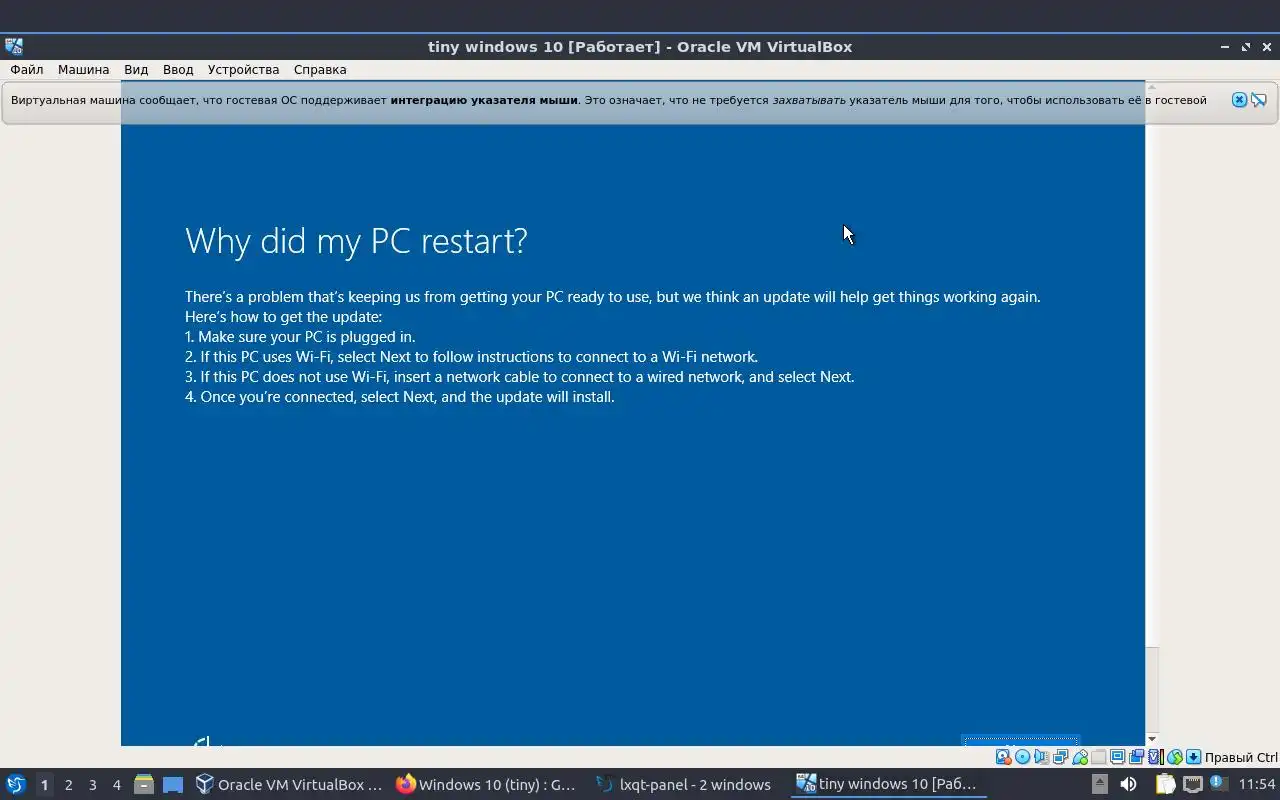Image resolution: width=1280 pixels, height=800 pixels.
Task: Click the 11:54 panel clock
Action: pyautogui.click(x=1257, y=784)
